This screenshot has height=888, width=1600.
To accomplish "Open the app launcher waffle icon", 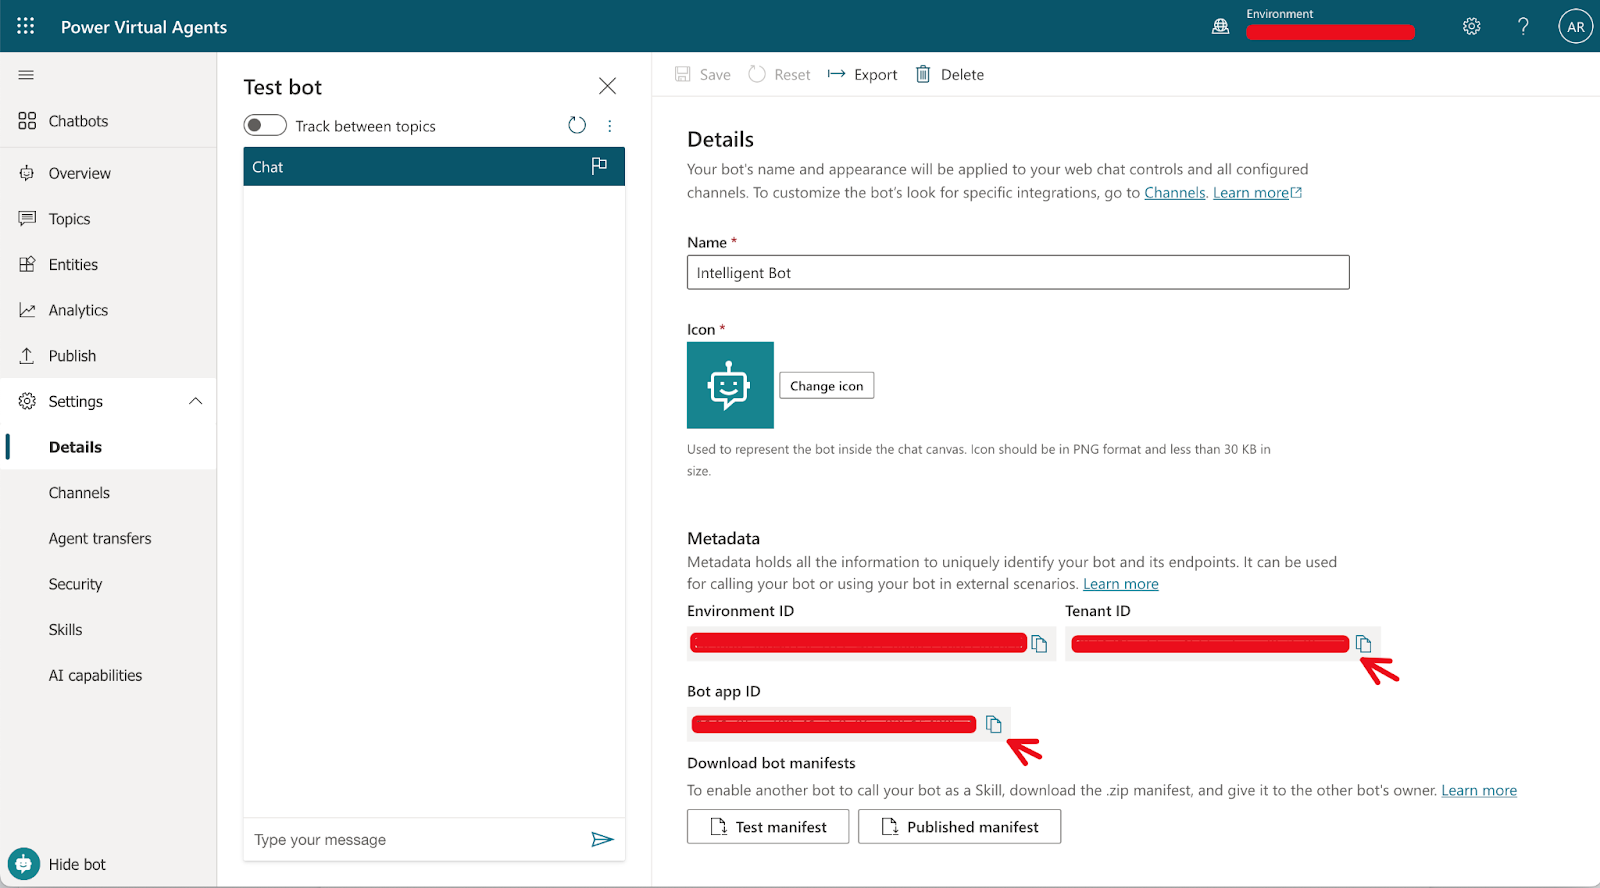I will pos(26,26).
